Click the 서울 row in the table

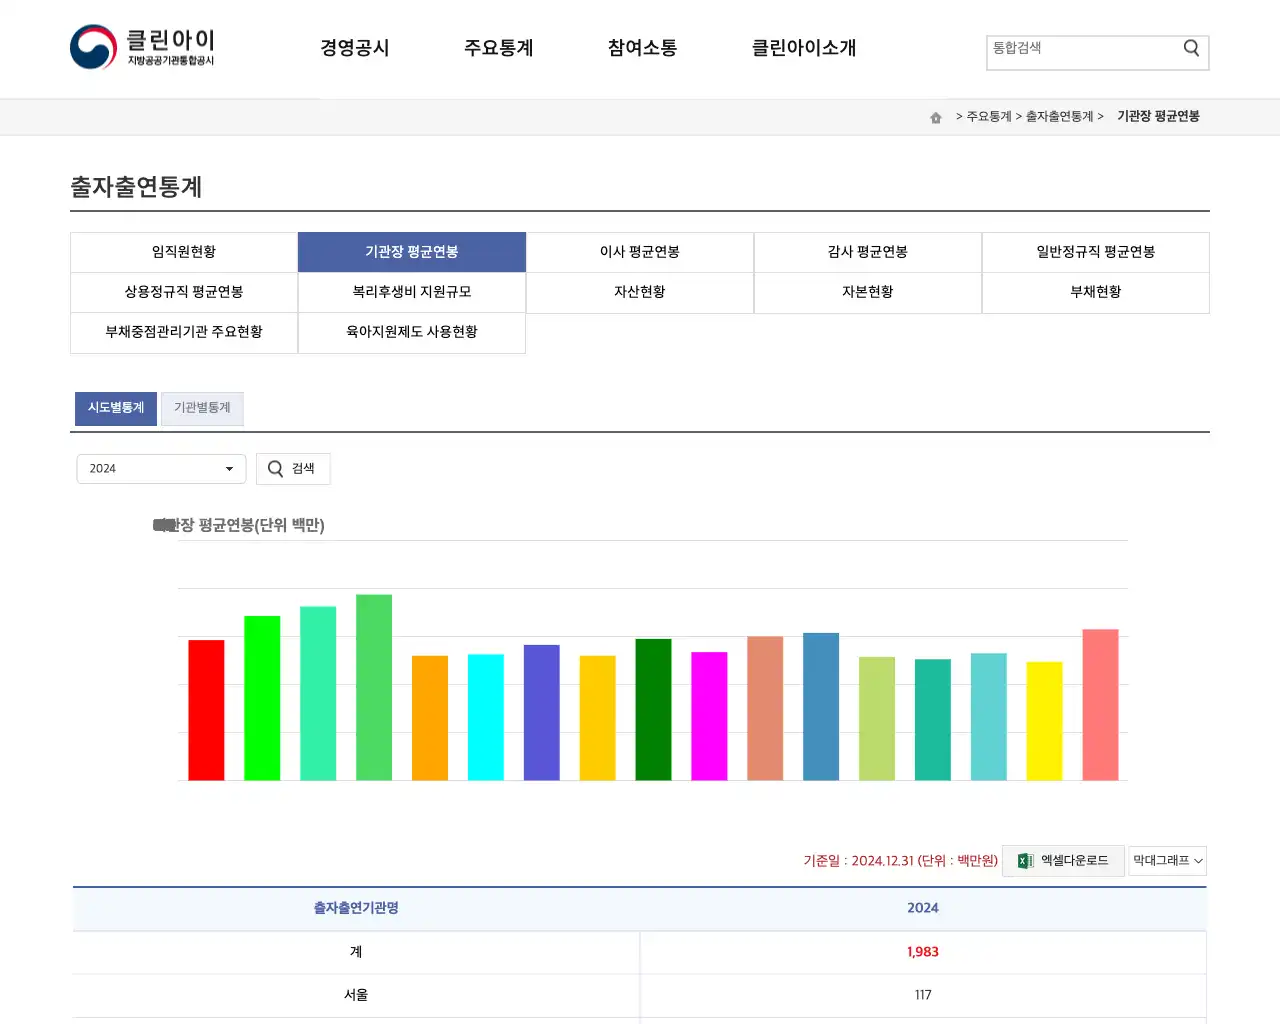(x=355, y=994)
